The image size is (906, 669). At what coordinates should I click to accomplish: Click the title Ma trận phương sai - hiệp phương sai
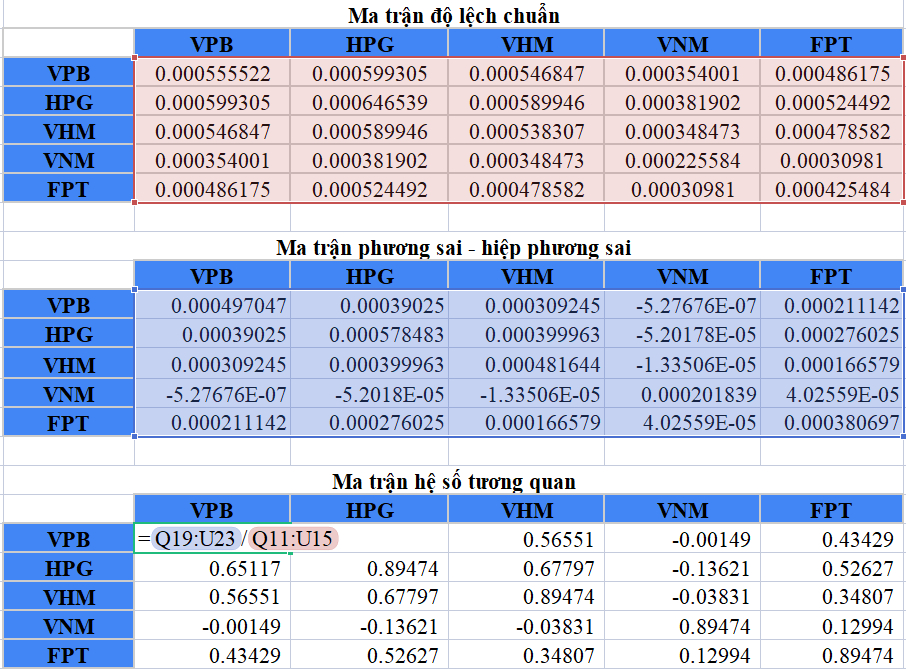click(x=454, y=248)
